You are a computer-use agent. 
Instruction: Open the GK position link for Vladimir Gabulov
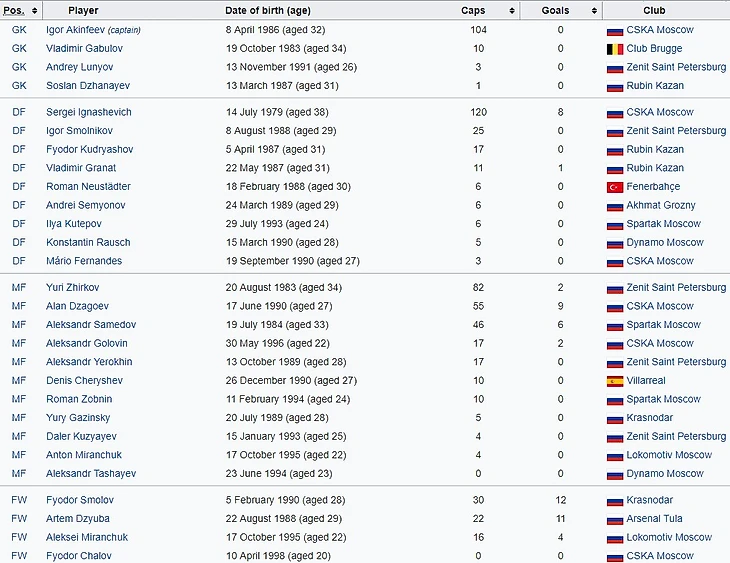coord(19,48)
